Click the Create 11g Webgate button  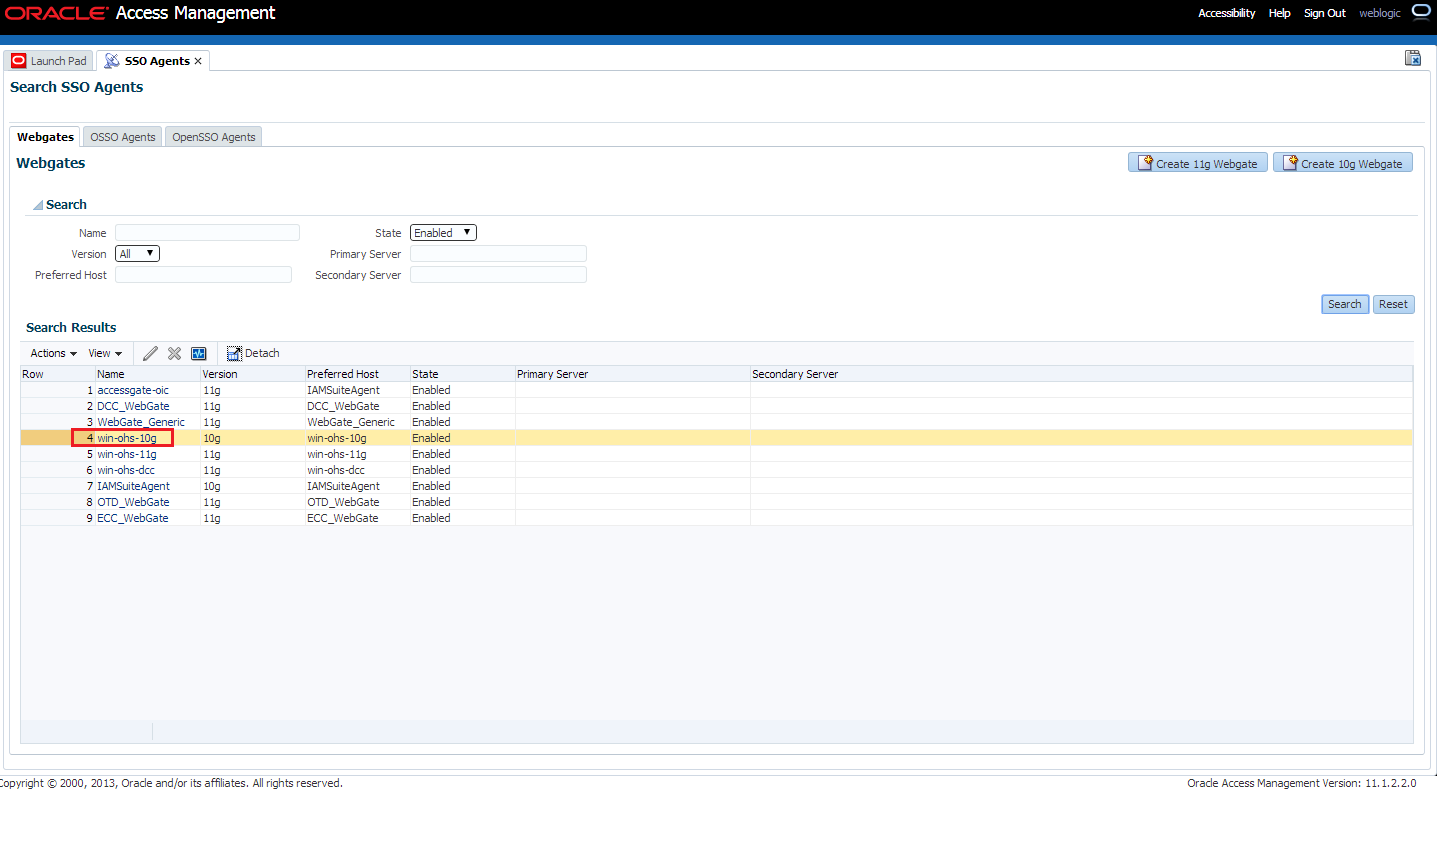pos(1198,163)
